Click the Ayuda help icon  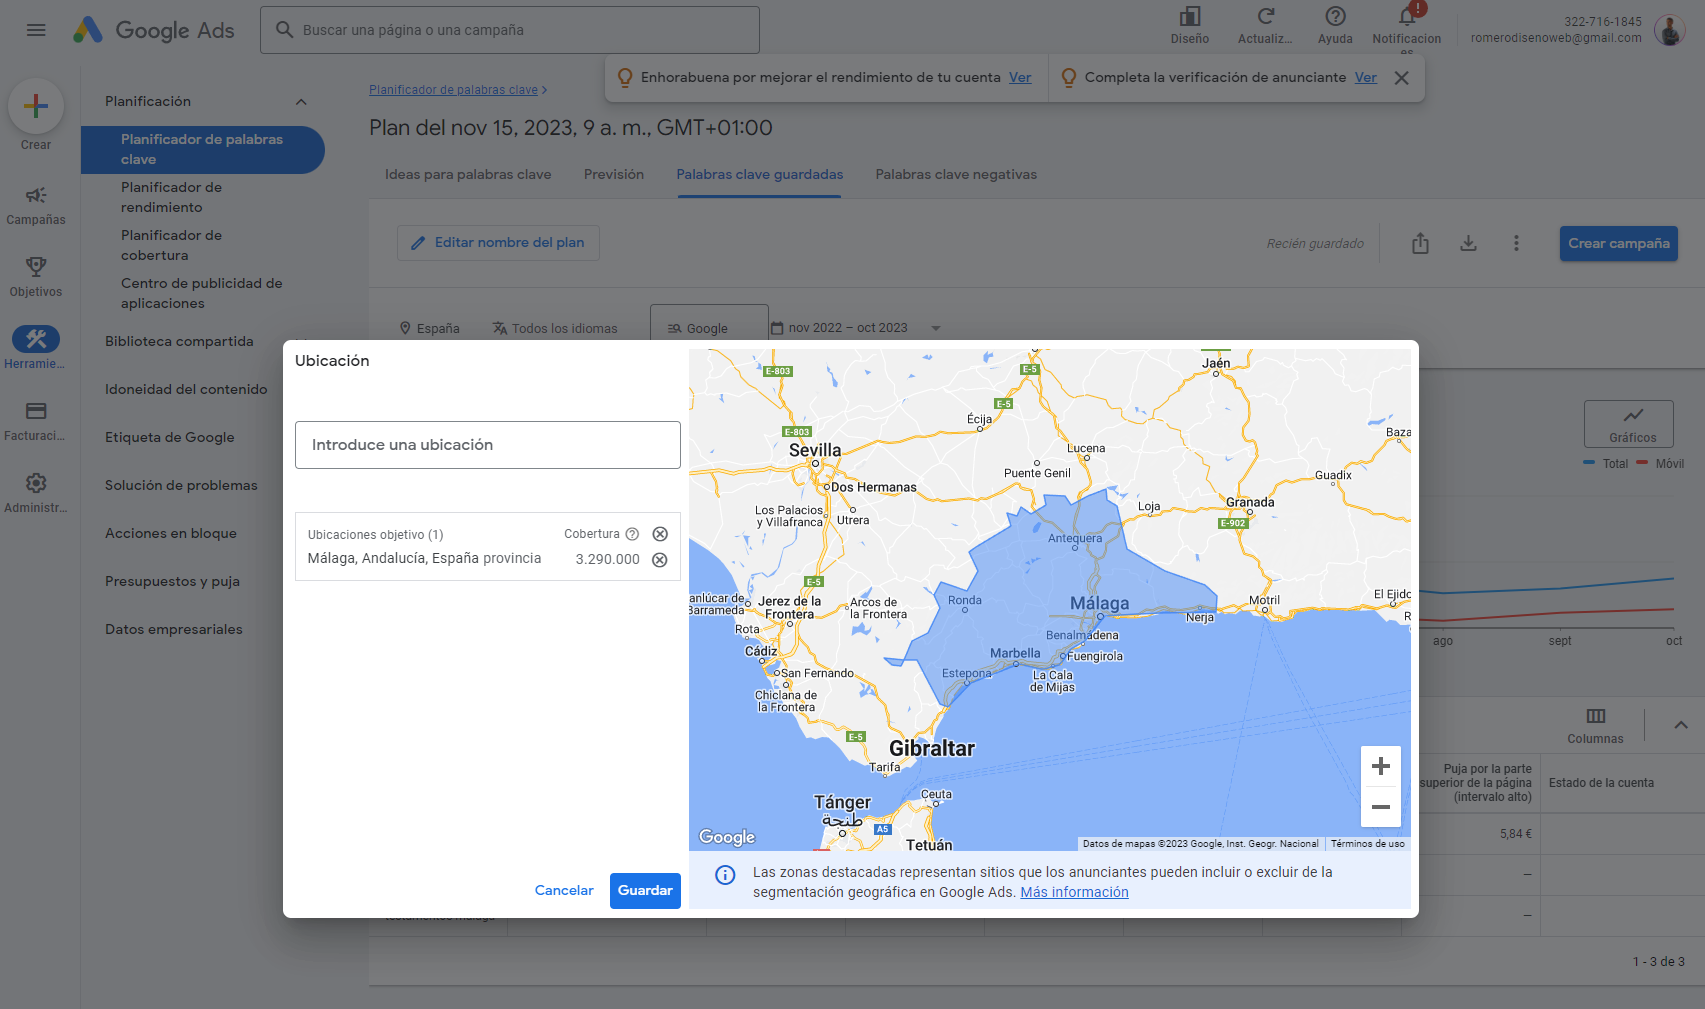pyautogui.click(x=1334, y=17)
